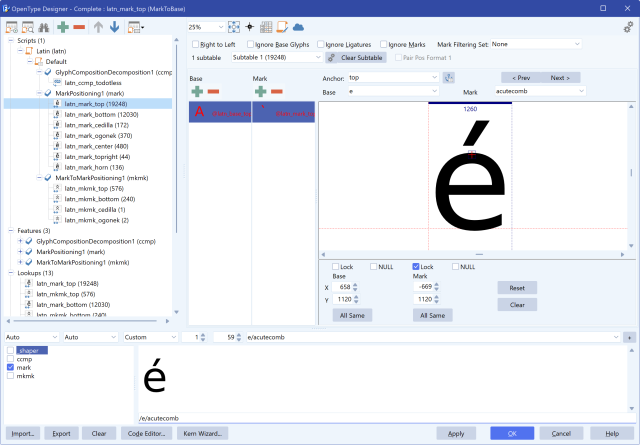This screenshot has width=640, height=445.
Task: Select latn_mark_ogonek (370) lookup
Action: click(98, 136)
